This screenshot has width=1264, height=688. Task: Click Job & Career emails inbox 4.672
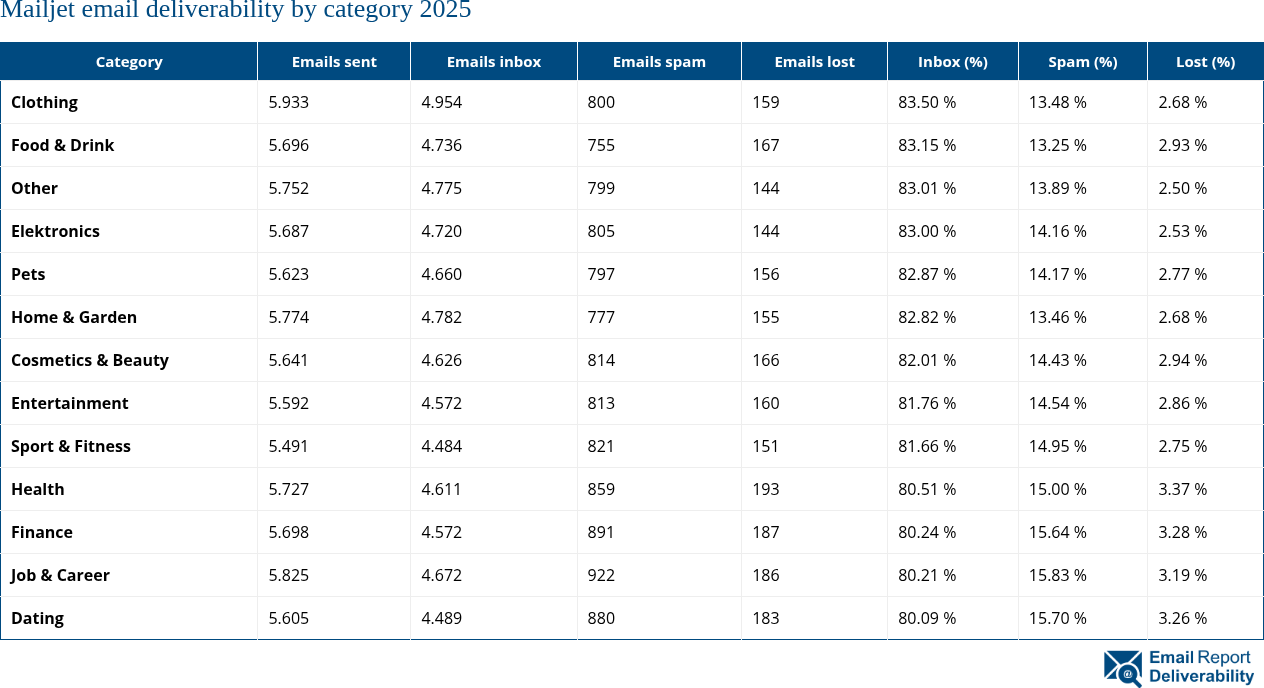click(442, 575)
